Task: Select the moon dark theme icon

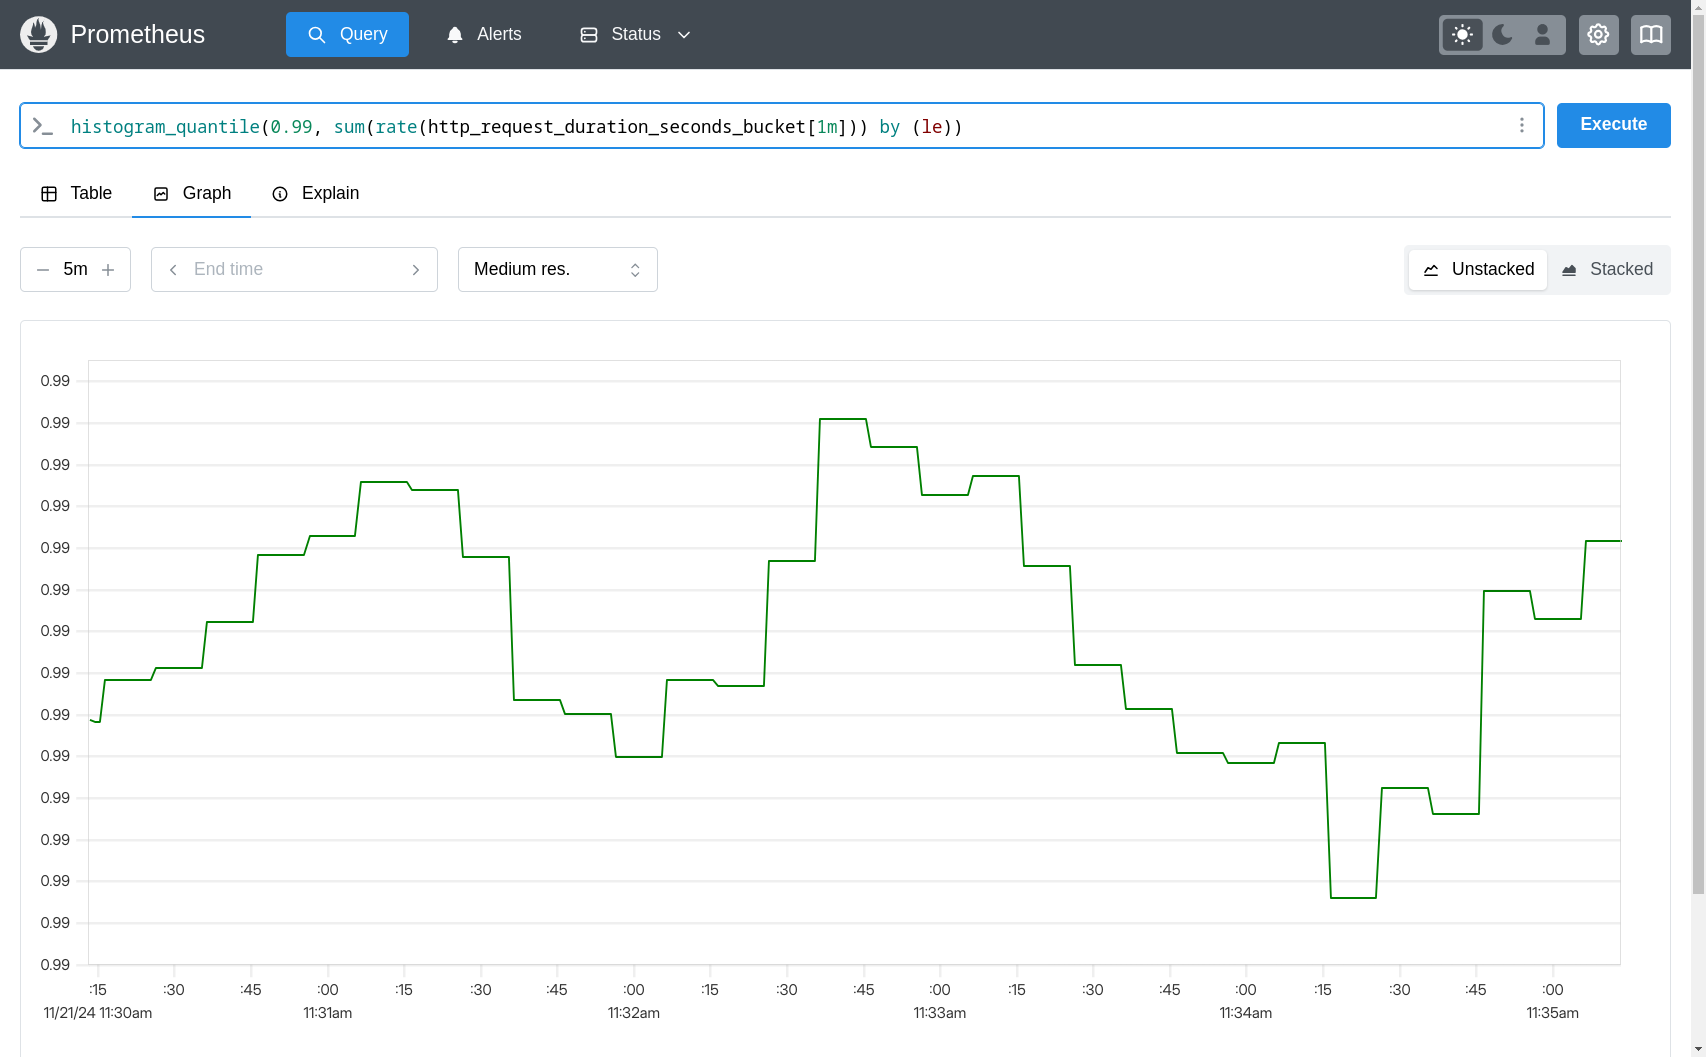Action: pos(1501,33)
